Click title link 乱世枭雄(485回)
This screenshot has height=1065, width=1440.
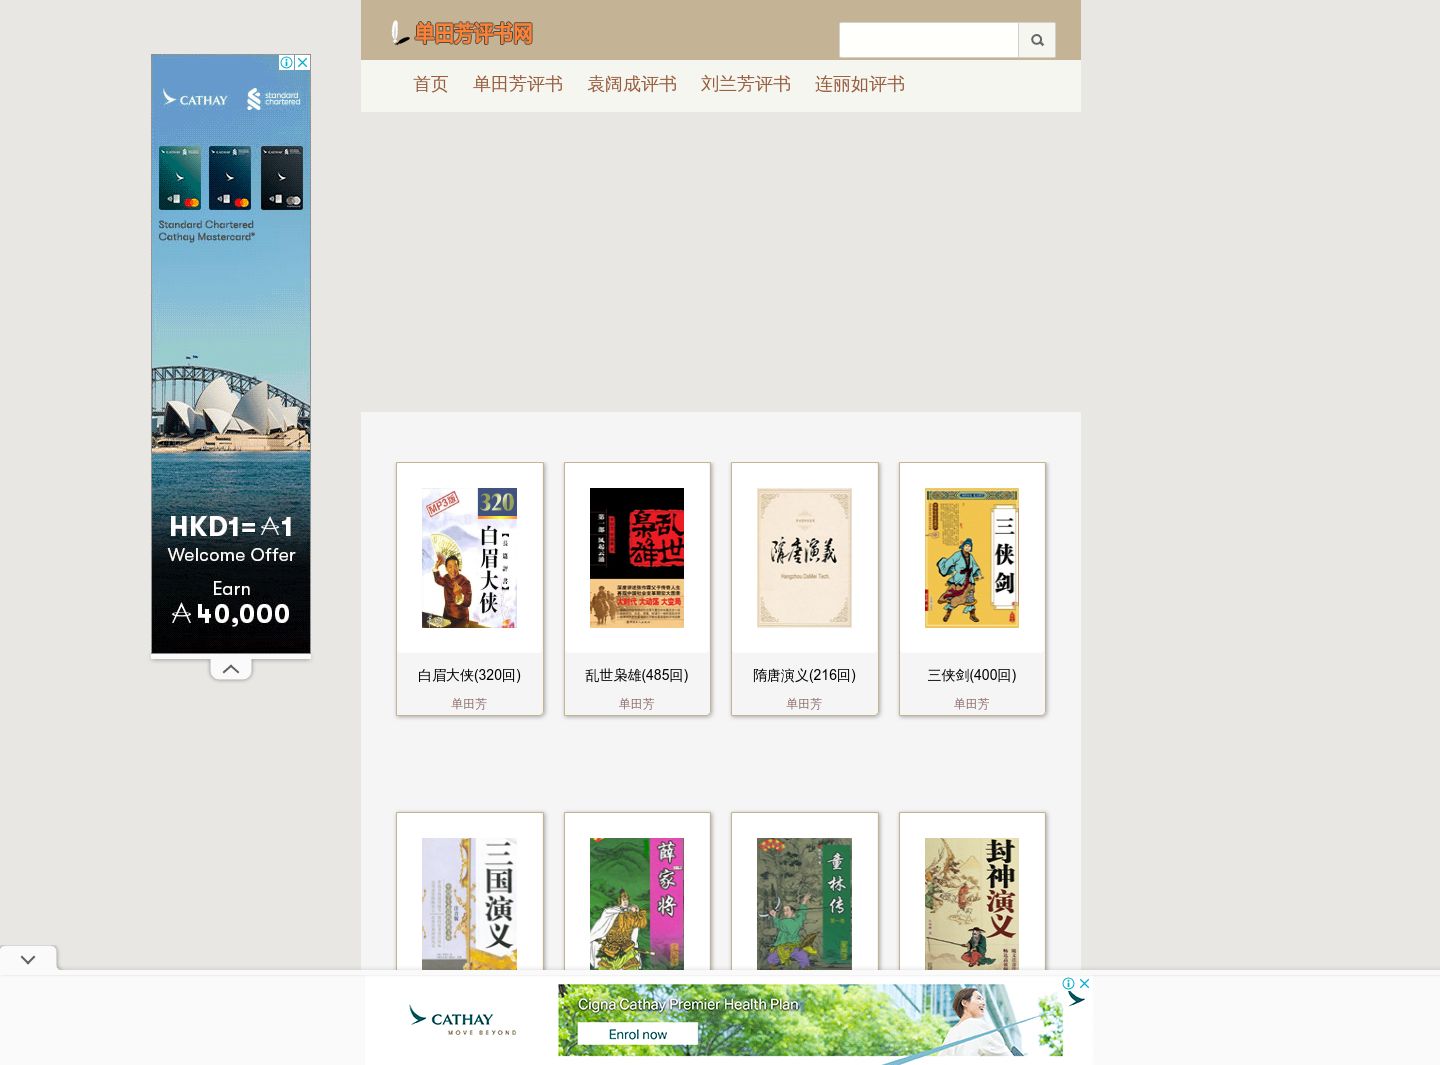637,675
